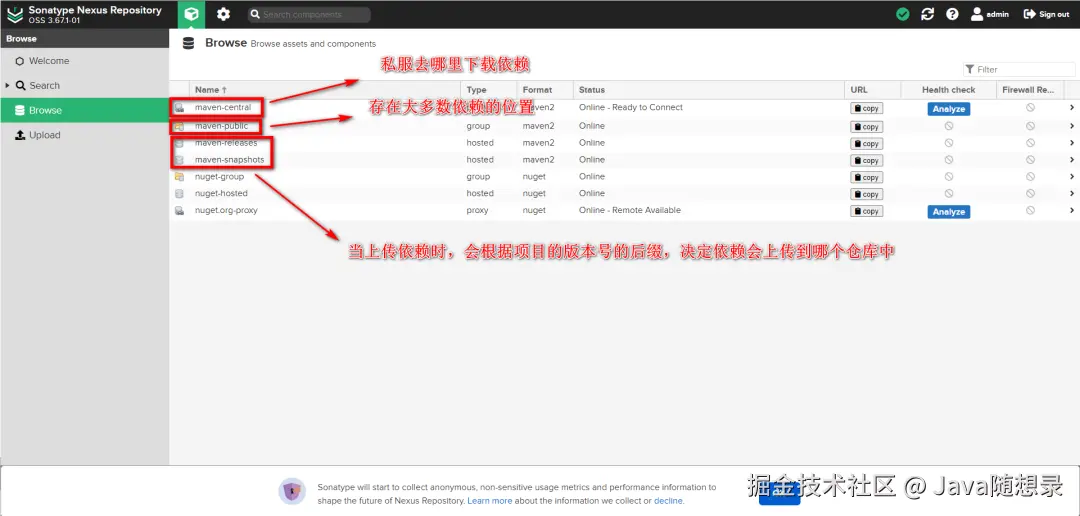
Task: Copy URL of nuget.org-proxy
Action: tap(866, 211)
